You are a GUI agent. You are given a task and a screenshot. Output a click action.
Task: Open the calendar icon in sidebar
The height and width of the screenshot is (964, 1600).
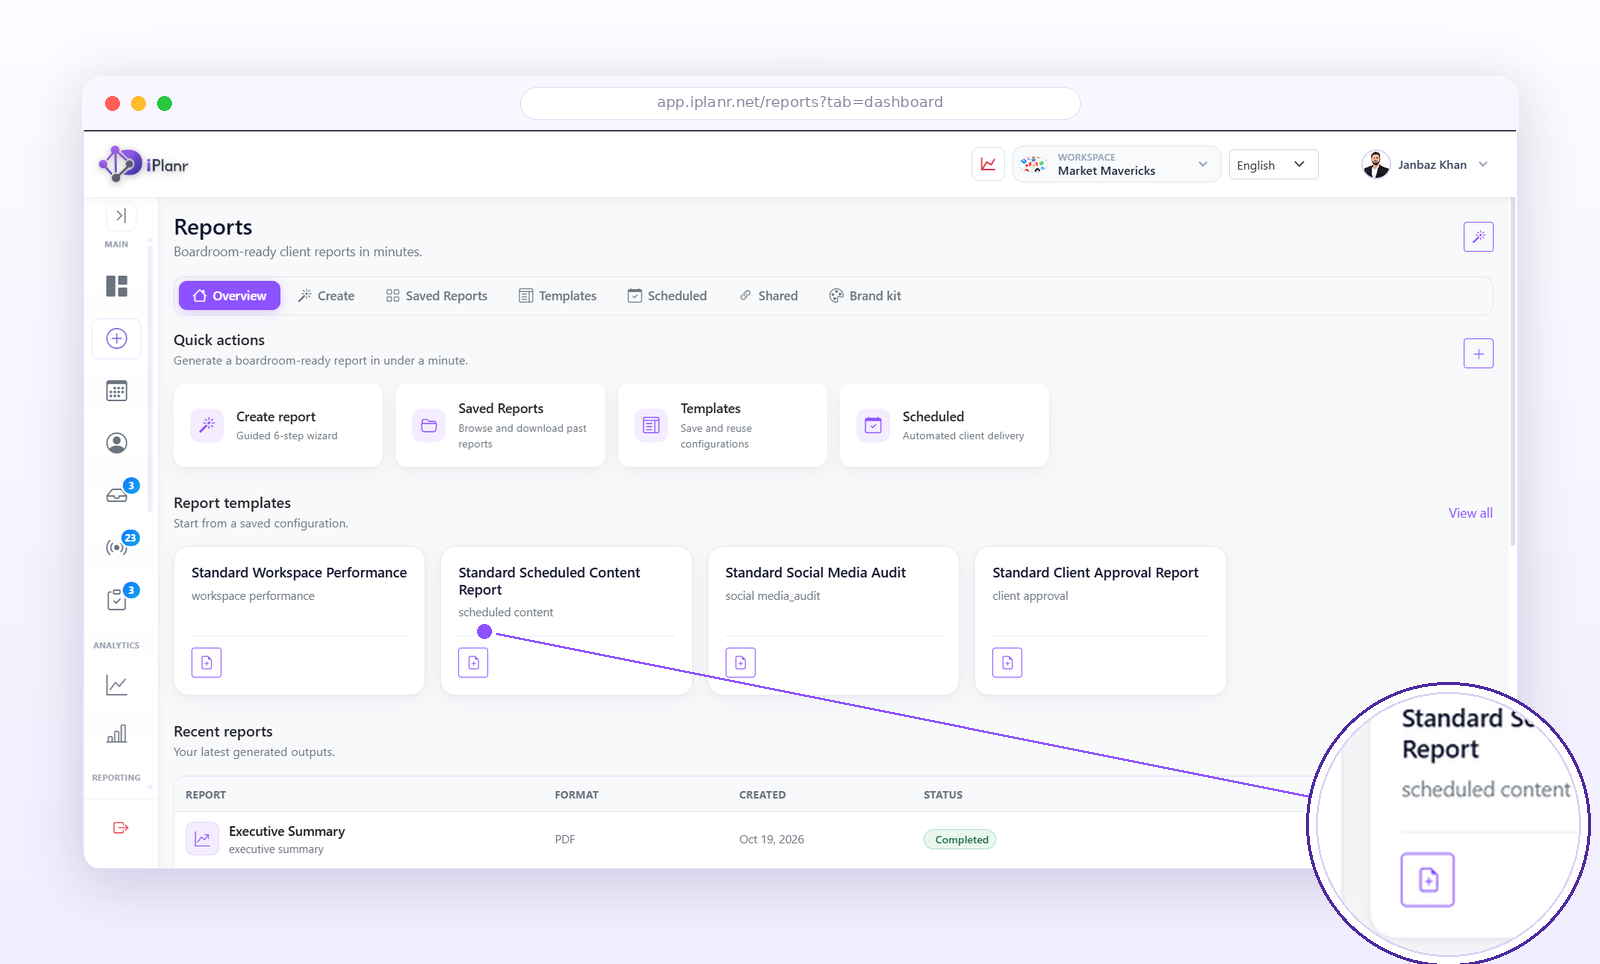(117, 391)
